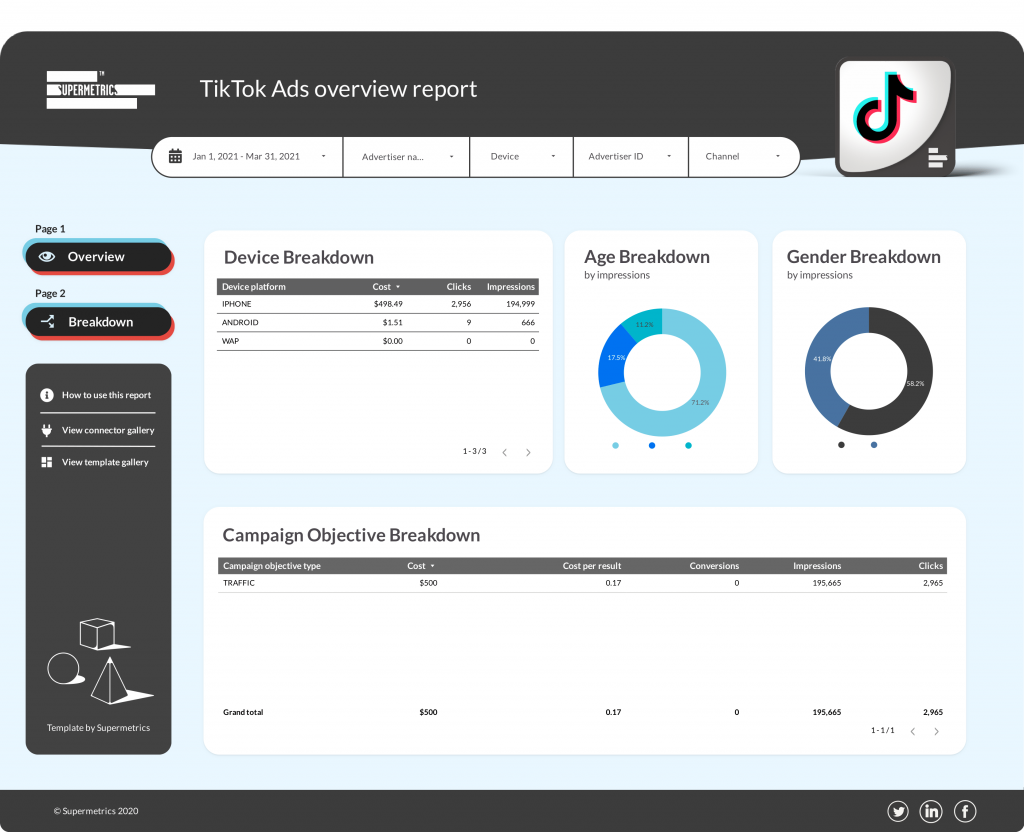Viewport: 1024px width, 832px height.
Task: Click Template by Supermetrics text
Action: 98,728
